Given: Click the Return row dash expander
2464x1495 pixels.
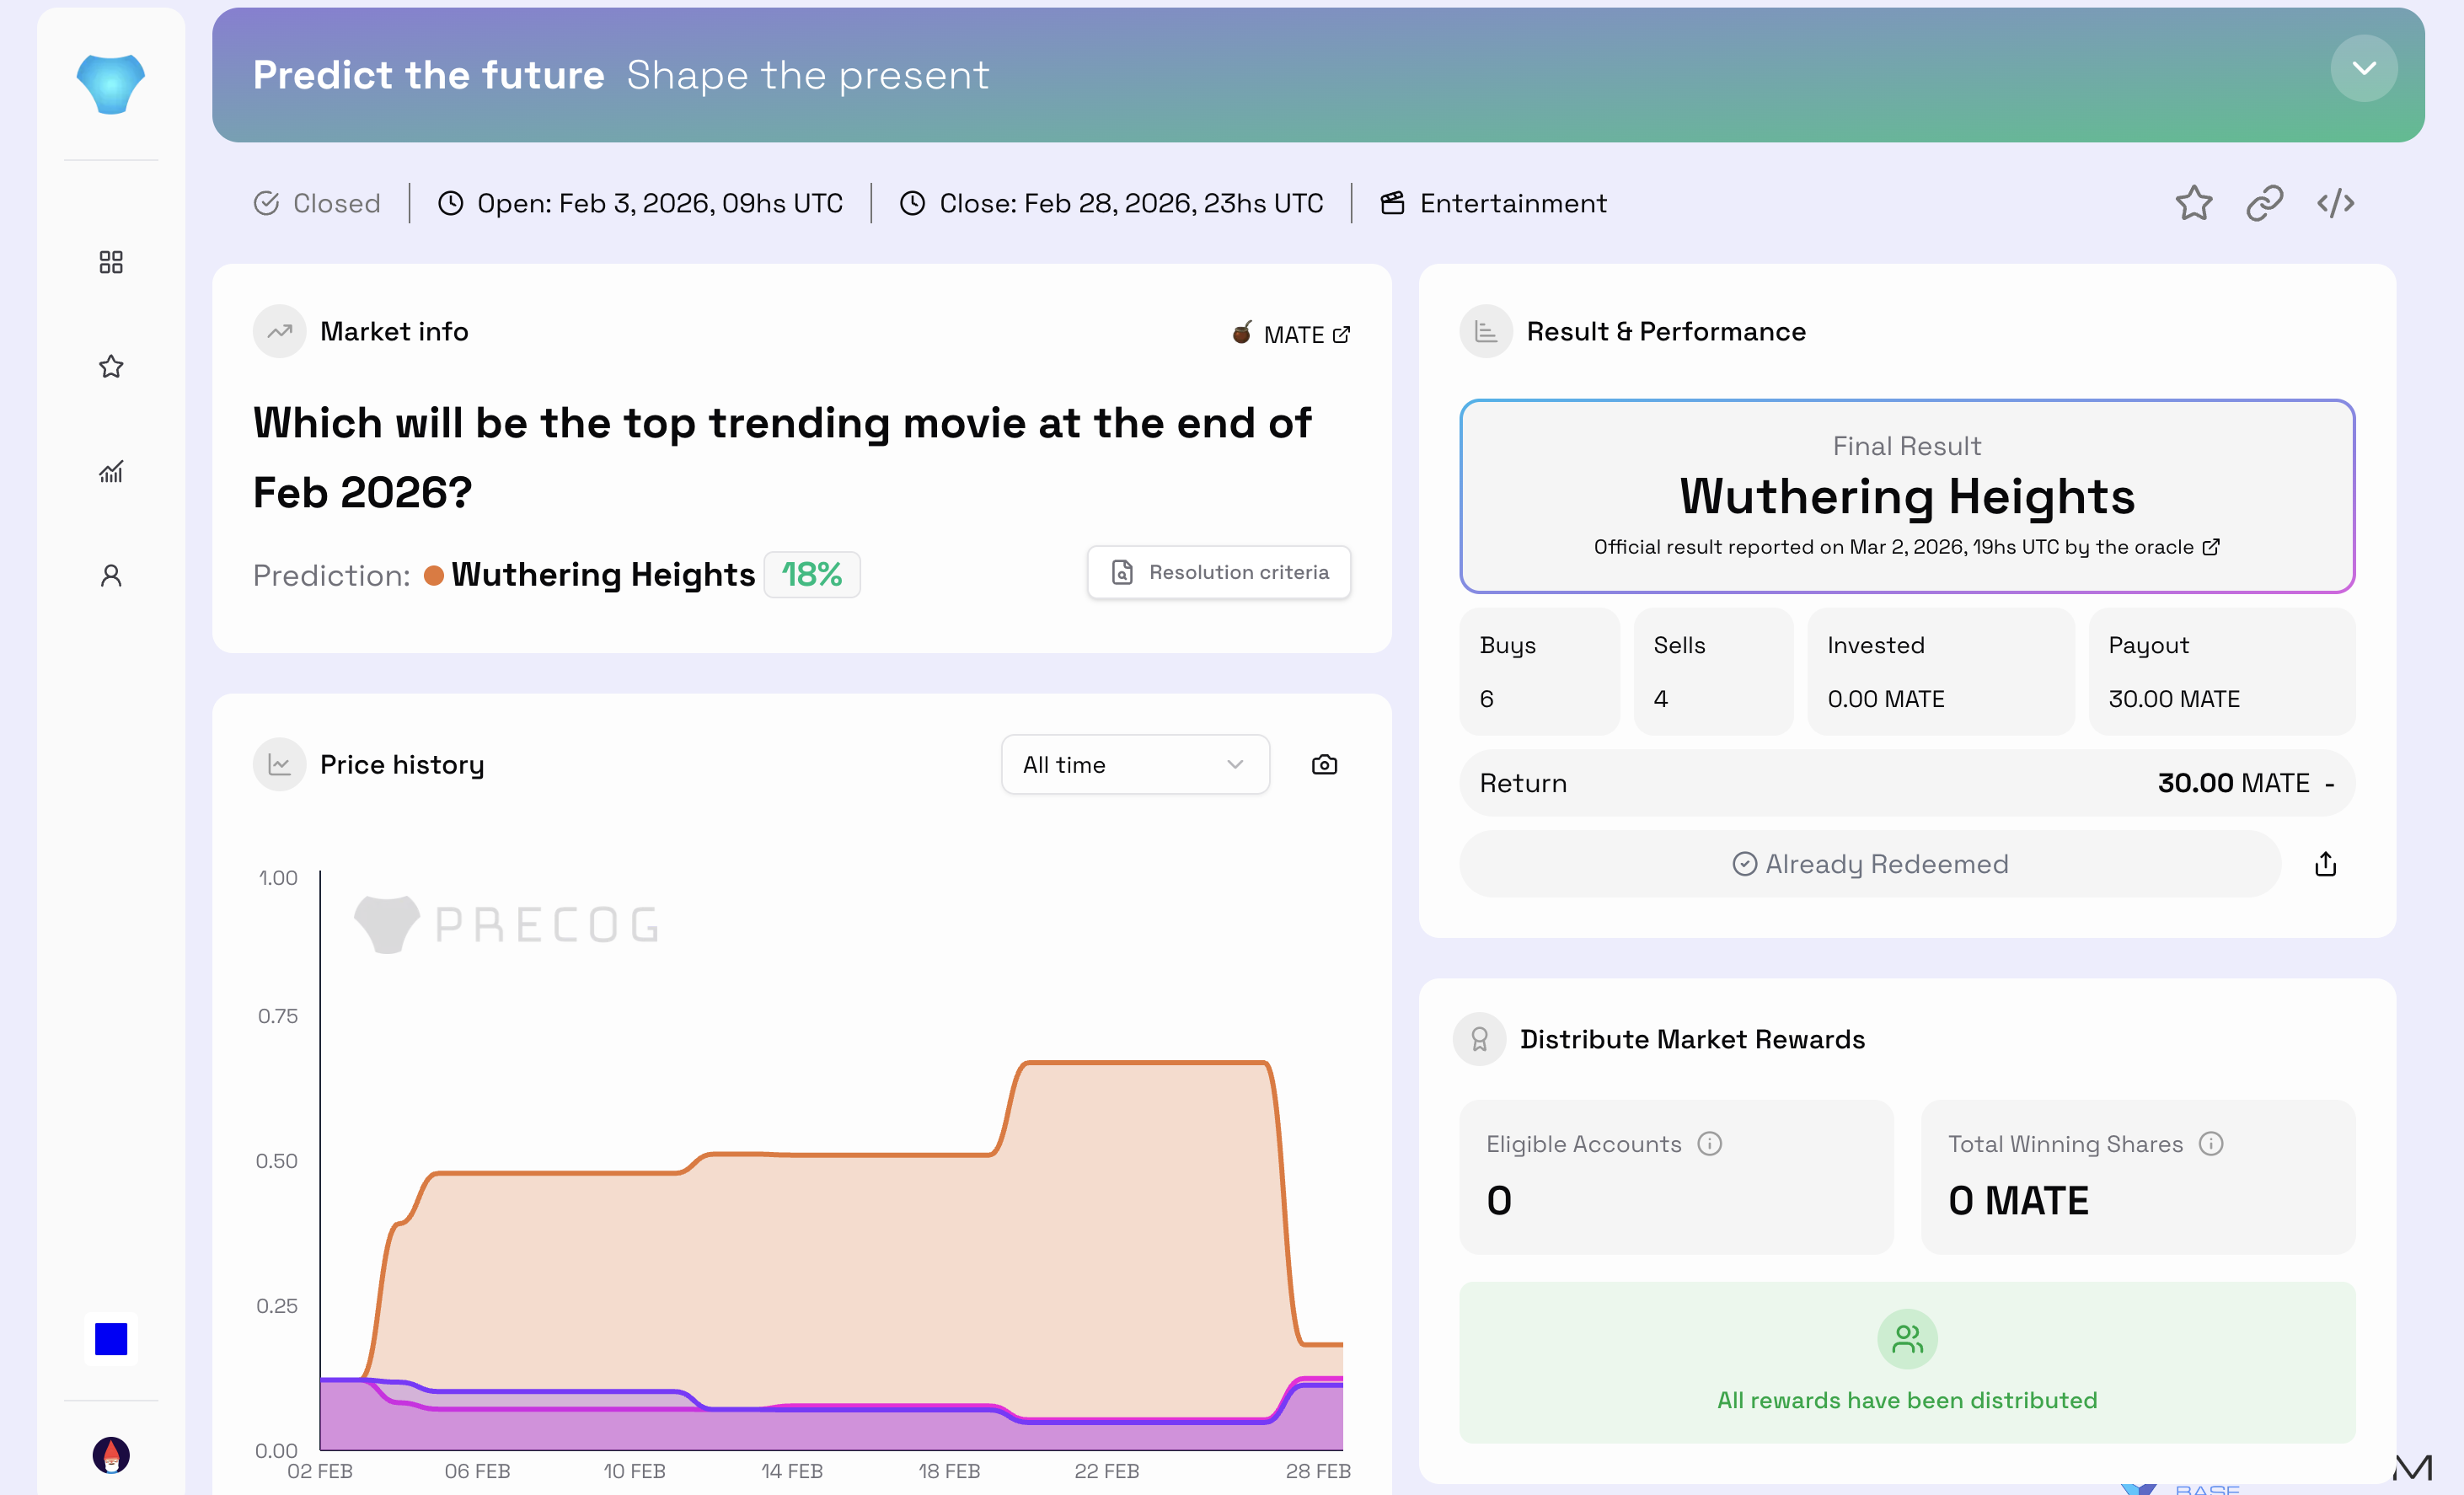Looking at the screenshot, I should point(2330,784).
